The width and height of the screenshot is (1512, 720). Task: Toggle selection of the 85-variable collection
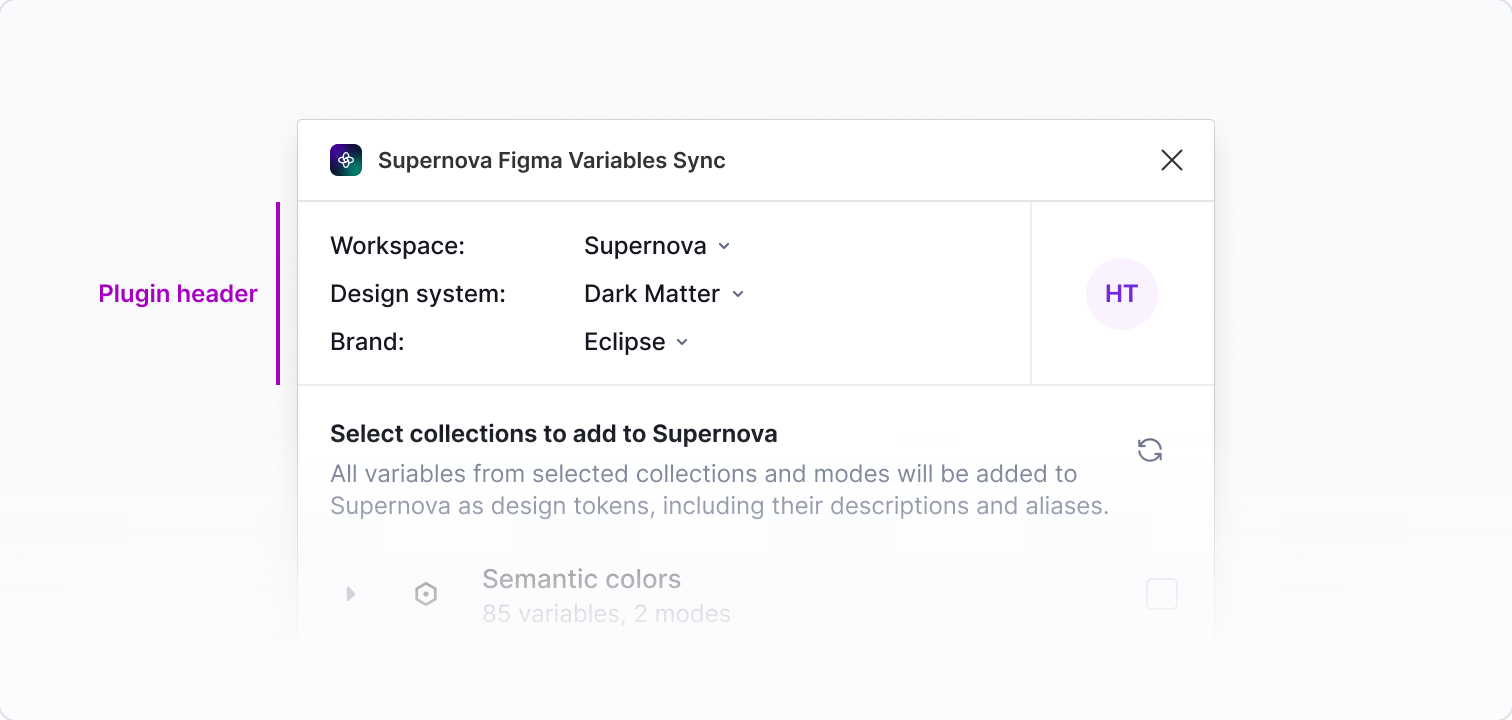point(1162,593)
